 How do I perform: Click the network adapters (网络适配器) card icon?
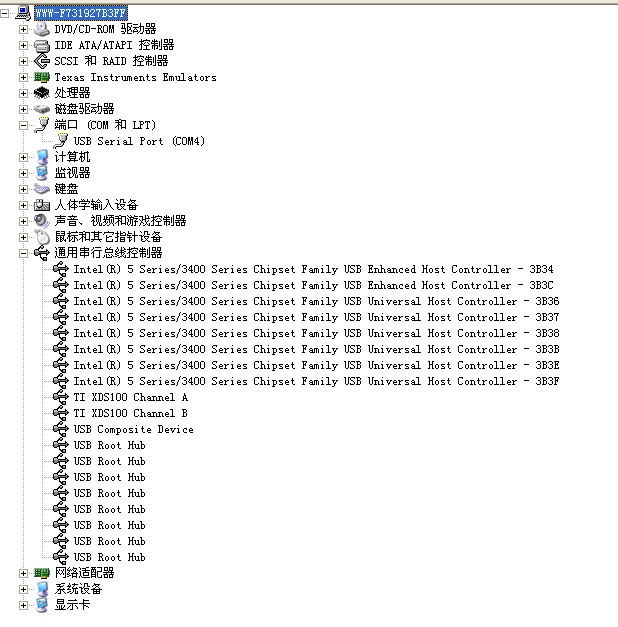coord(42,573)
